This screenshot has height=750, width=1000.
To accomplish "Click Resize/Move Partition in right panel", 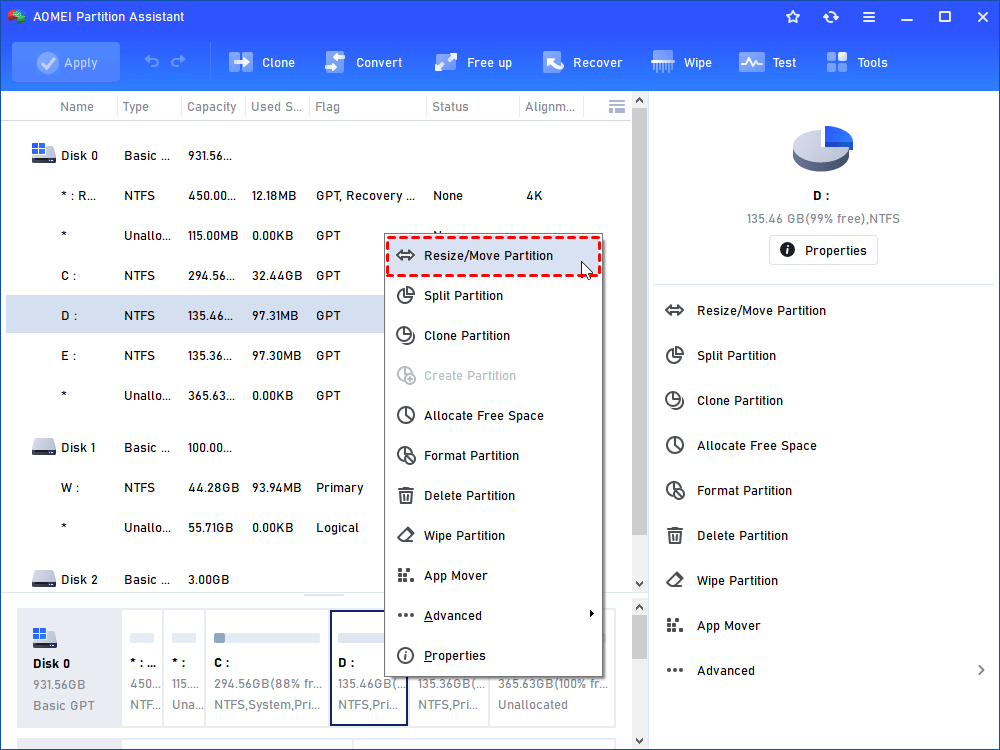I will click(746, 311).
